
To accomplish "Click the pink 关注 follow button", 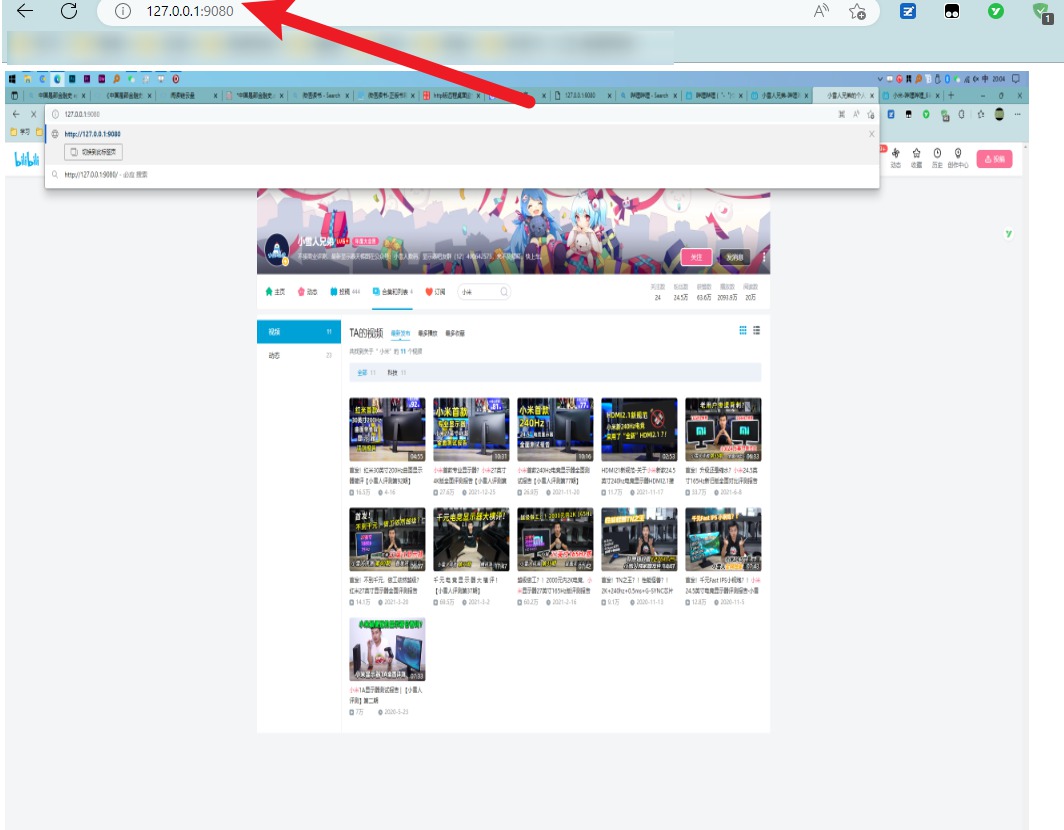I will [x=697, y=257].
